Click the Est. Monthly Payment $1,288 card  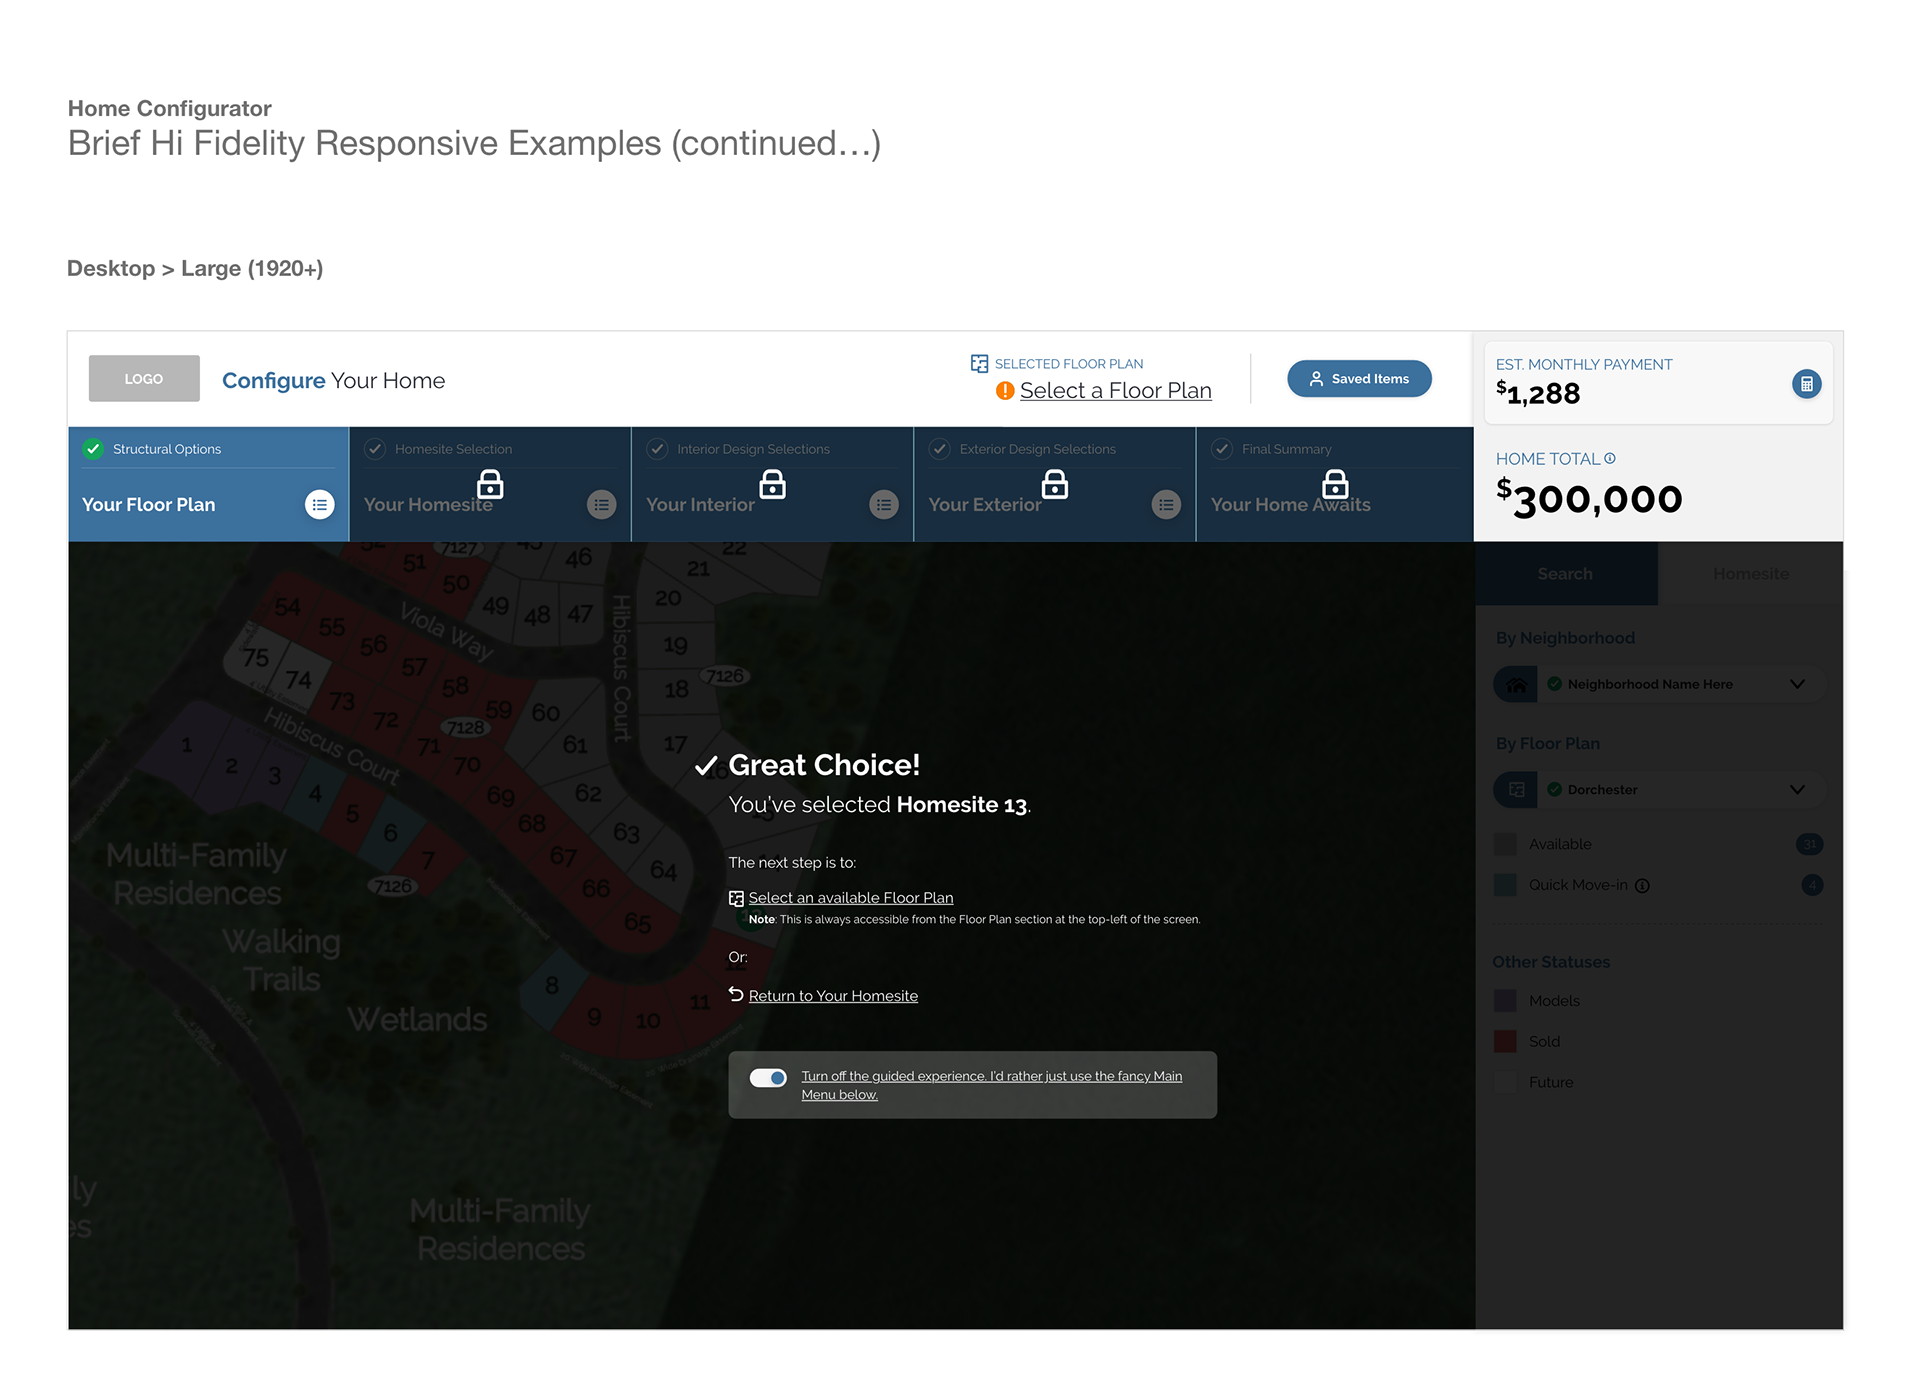point(1658,383)
